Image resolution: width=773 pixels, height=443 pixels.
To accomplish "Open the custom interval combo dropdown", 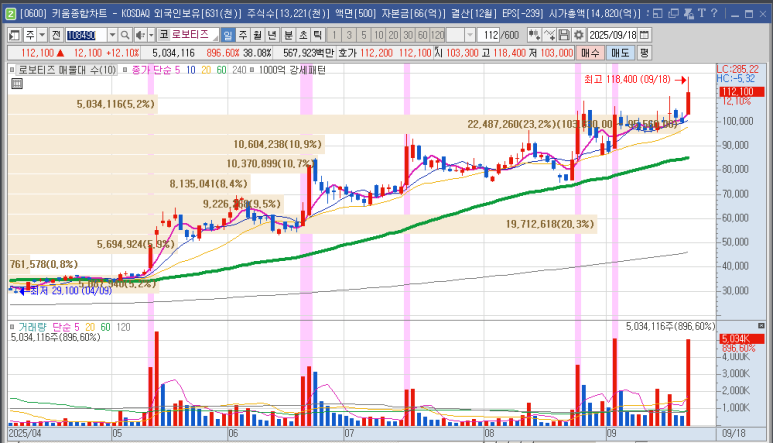I will point(470,35).
